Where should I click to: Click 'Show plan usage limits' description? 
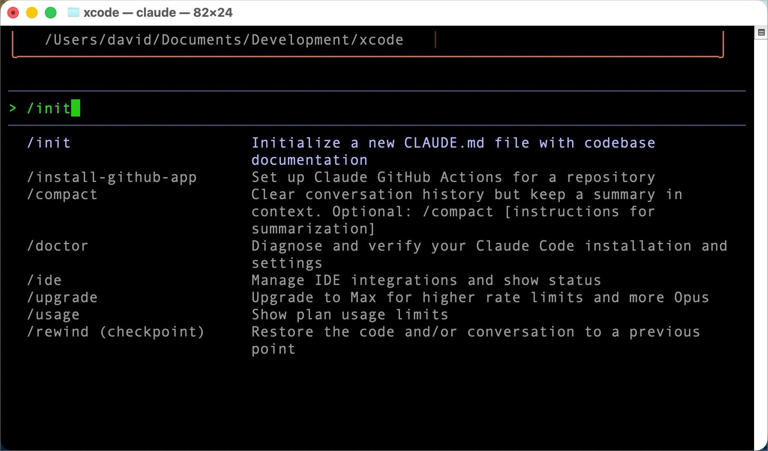(x=350, y=314)
